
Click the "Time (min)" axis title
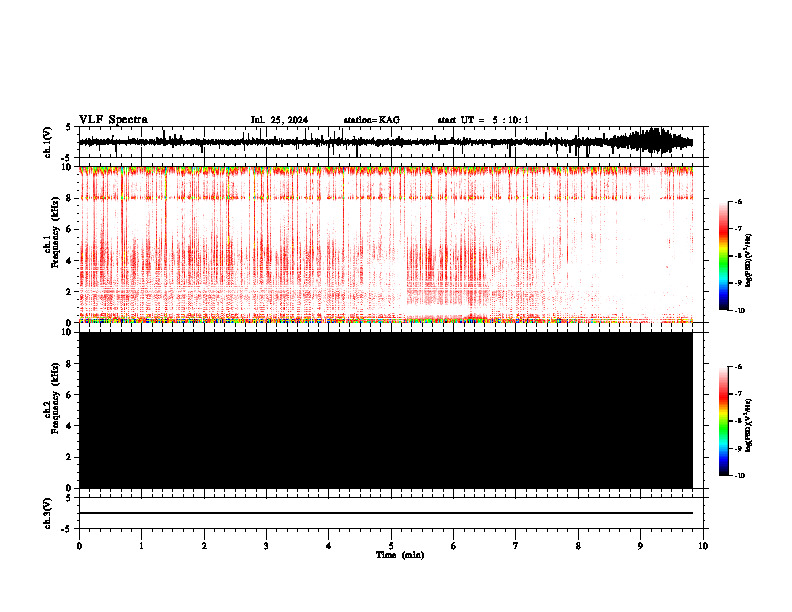pos(400,555)
